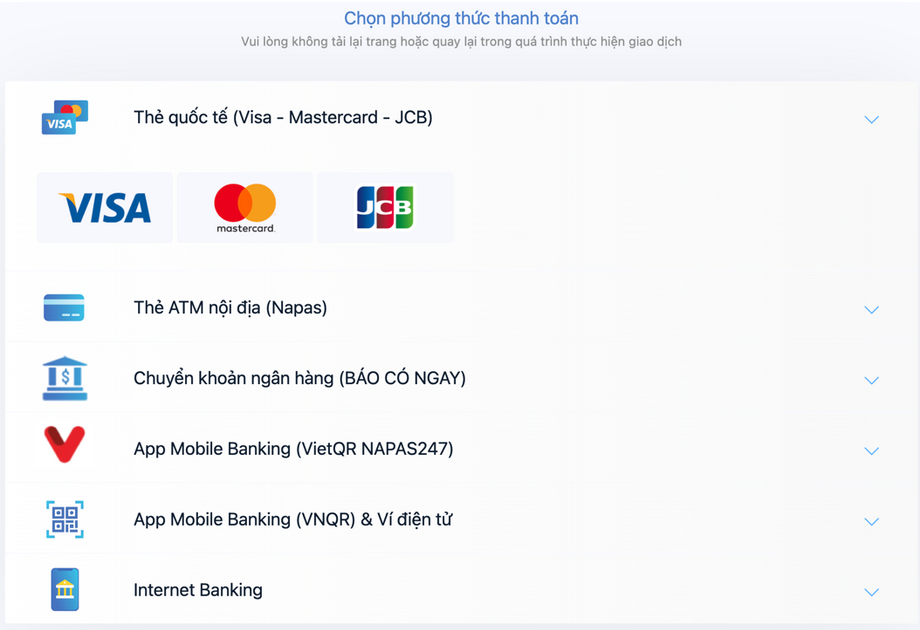Expand the Internet Banking chevron
Image resolution: width=920 pixels, height=630 pixels.
(871, 592)
